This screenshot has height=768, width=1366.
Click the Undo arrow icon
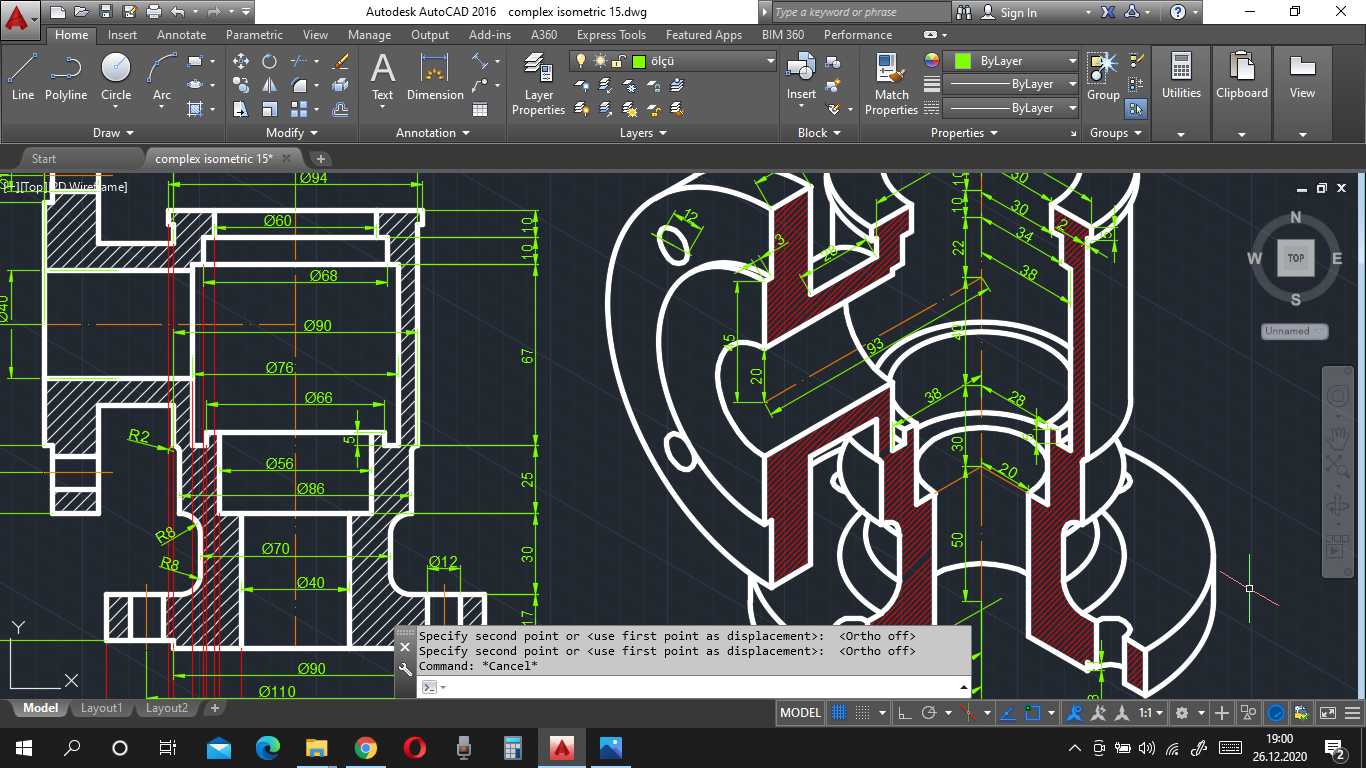[177, 12]
